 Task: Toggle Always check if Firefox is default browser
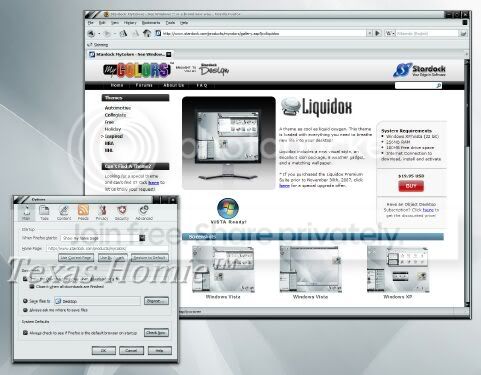tap(25, 333)
